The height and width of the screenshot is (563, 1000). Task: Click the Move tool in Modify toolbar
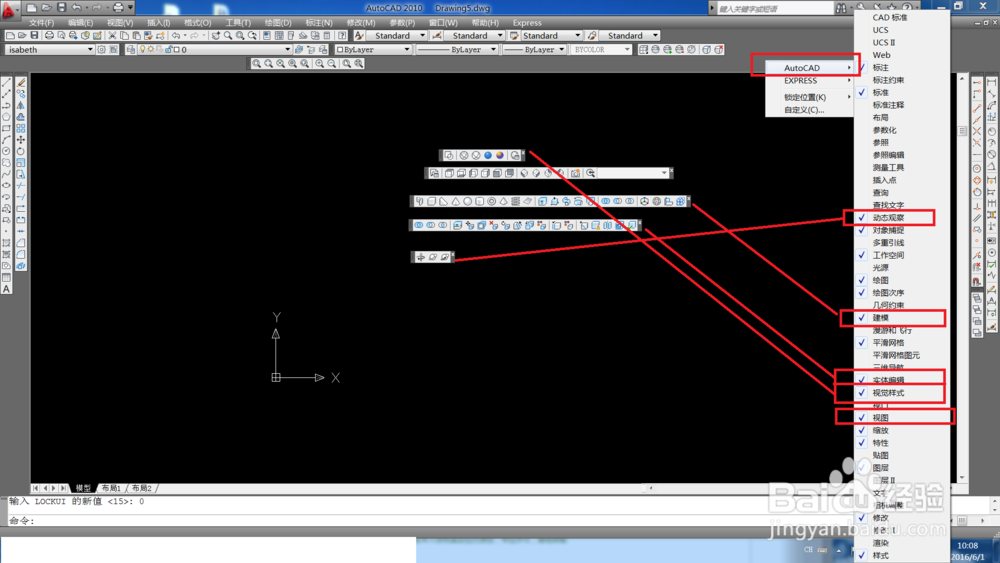click(x=21, y=140)
